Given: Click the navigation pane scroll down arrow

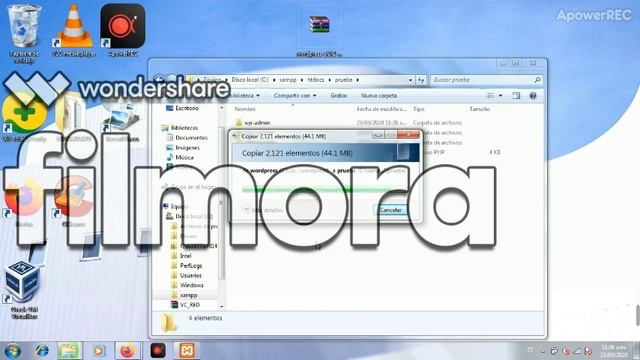Looking at the screenshot, I should (x=222, y=306).
